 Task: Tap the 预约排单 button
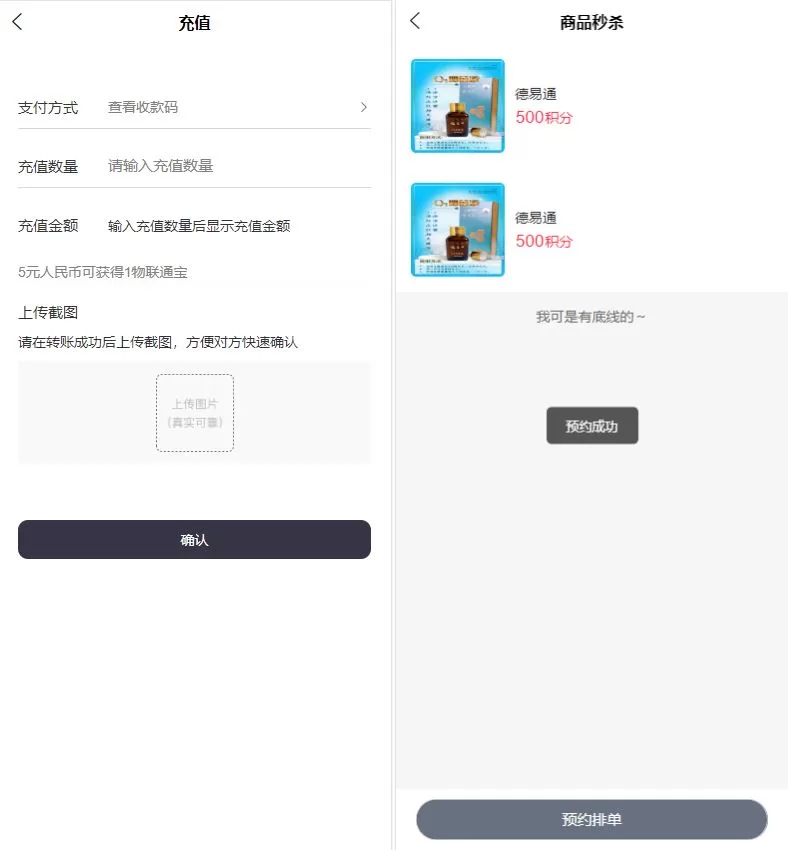(x=591, y=819)
